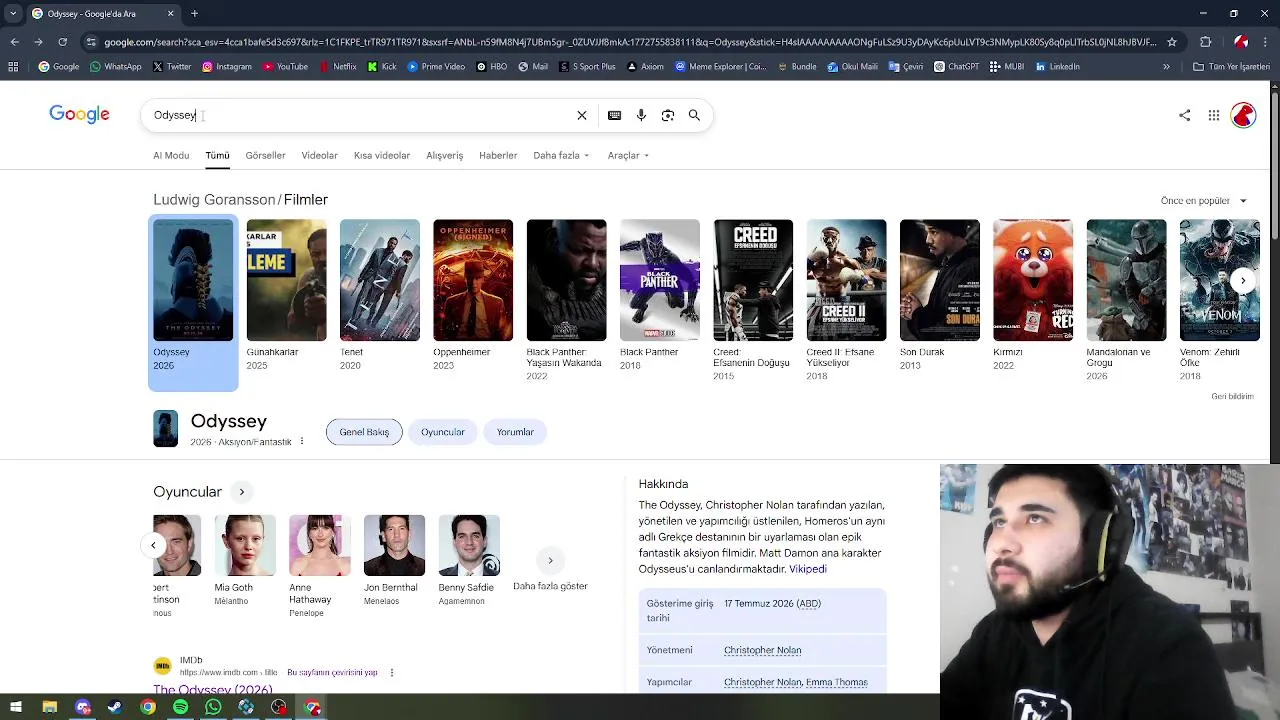This screenshot has width=1280, height=720.
Task: Start voice search with the microphone
Action: coord(641,115)
